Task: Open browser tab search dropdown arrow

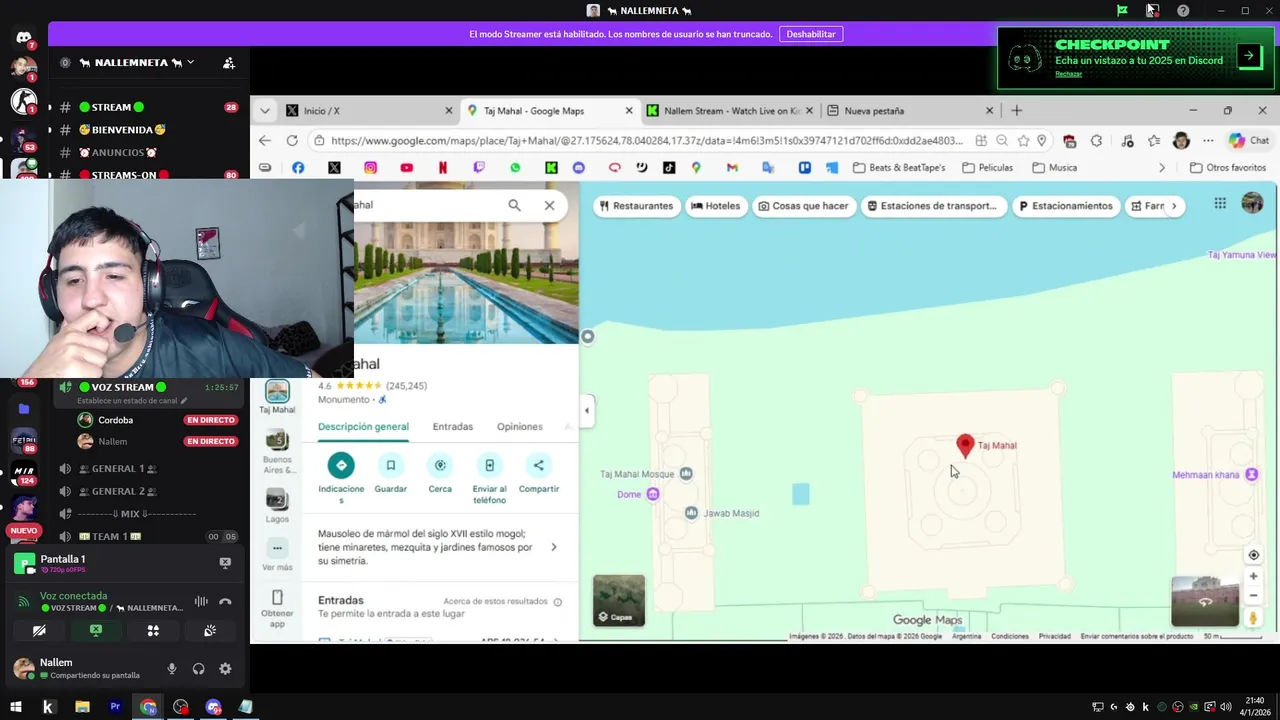Action: click(x=265, y=111)
